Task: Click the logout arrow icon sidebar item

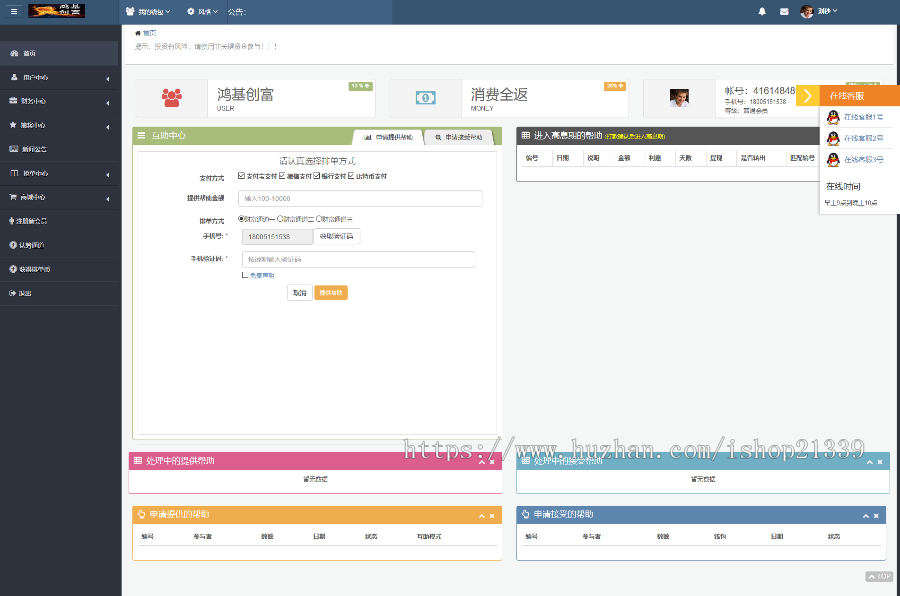Action: (x=13, y=293)
